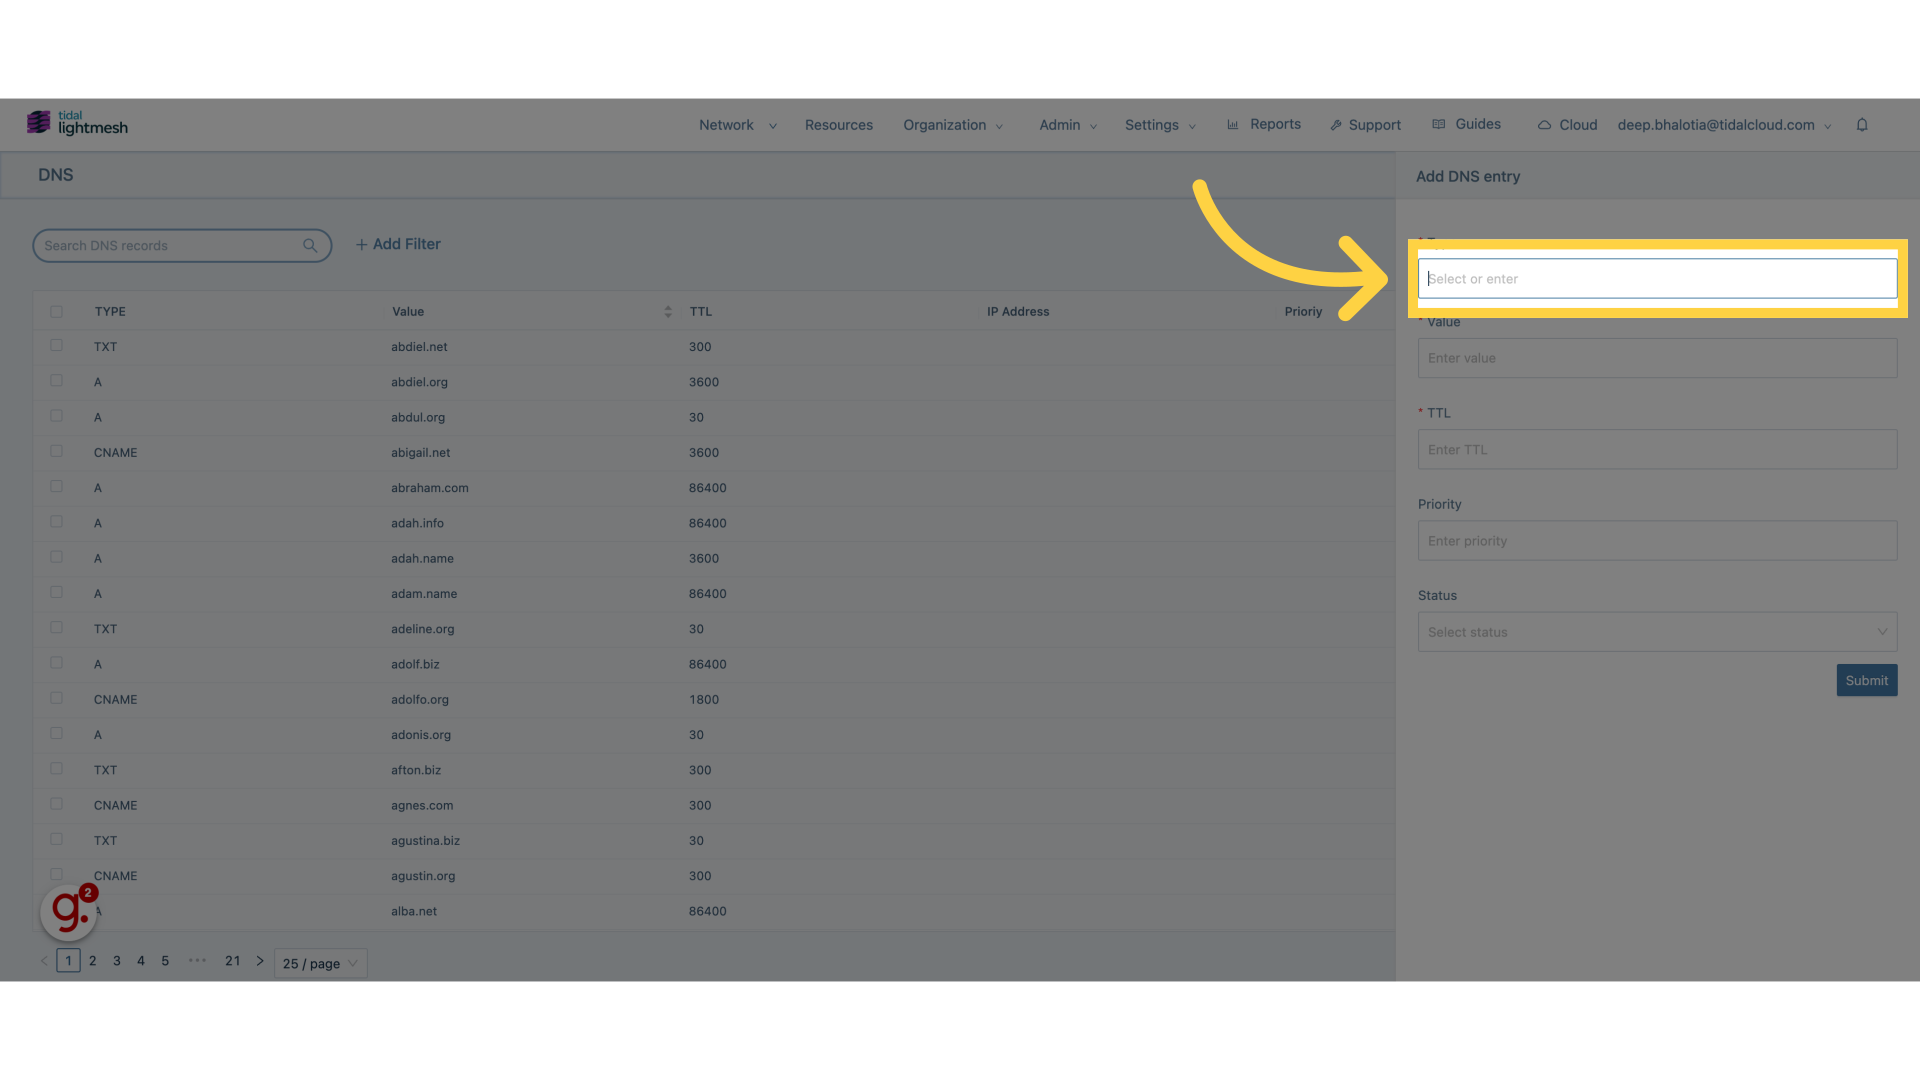Check the abdul.org row checkbox
The image size is (1920, 1080).
tap(57, 416)
